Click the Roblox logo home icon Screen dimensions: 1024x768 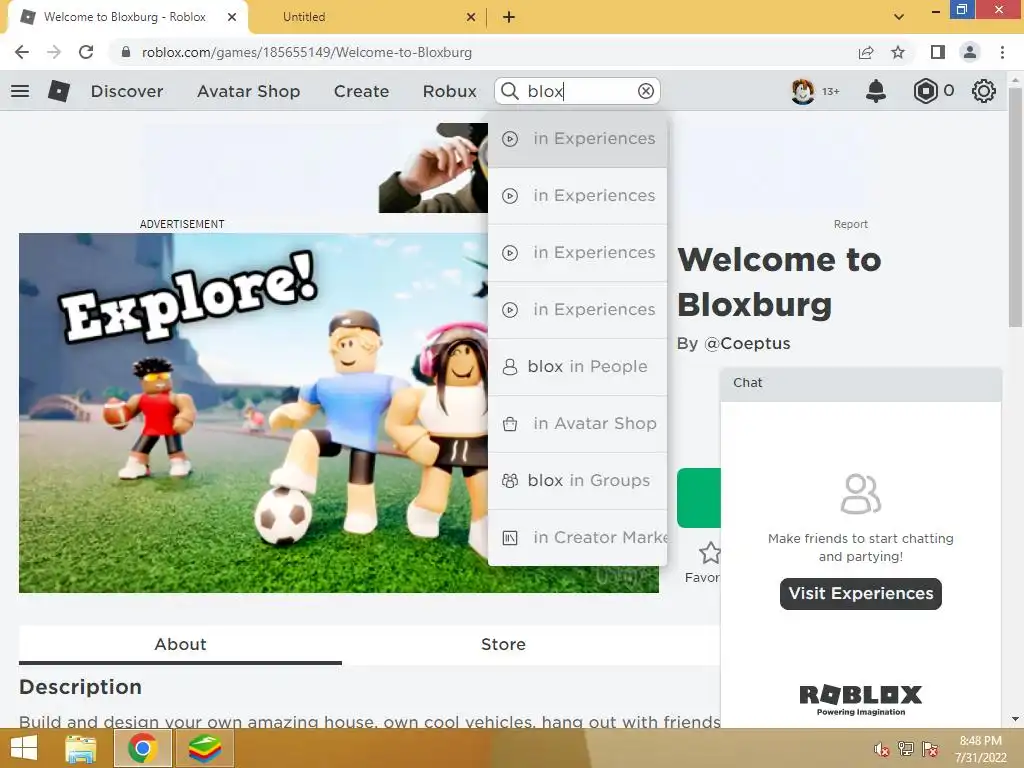[x=59, y=91]
